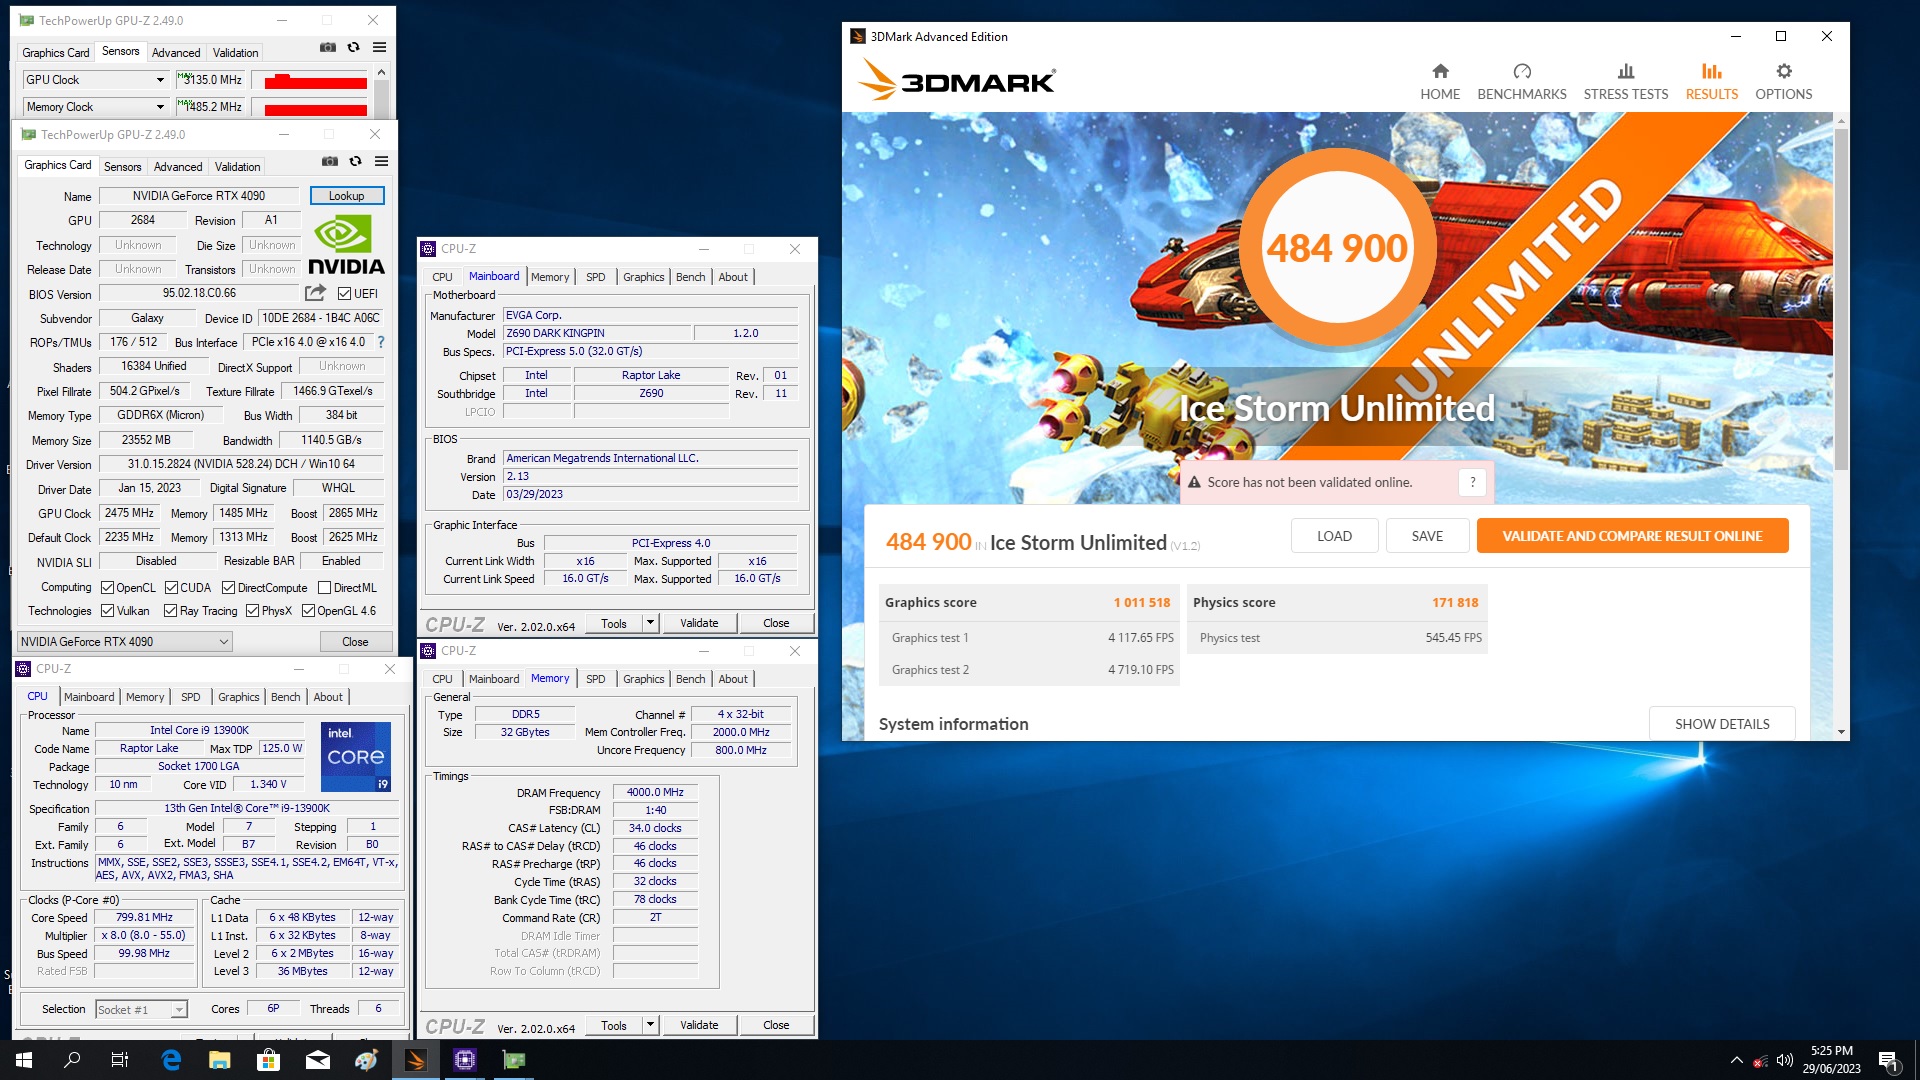Open Graphics tab in CPU-Z CPU window
Image resolution: width=1920 pixels, height=1080 pixels.
[238, 697]
